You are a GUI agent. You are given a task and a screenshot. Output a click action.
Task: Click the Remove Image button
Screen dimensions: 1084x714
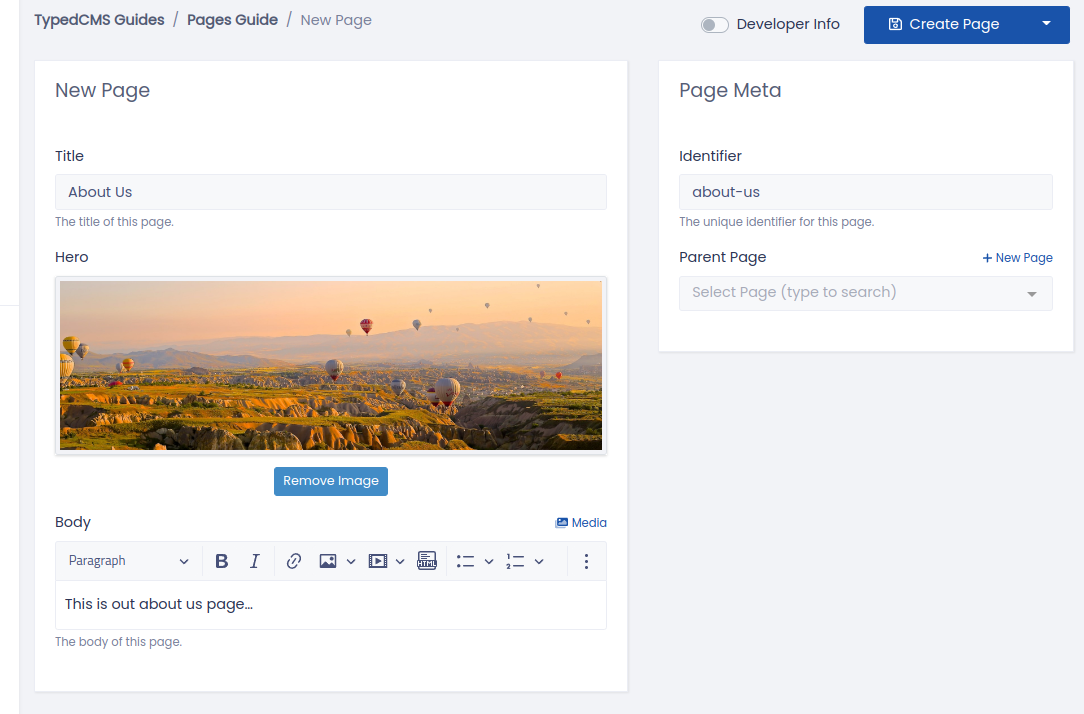click(330, 481)
